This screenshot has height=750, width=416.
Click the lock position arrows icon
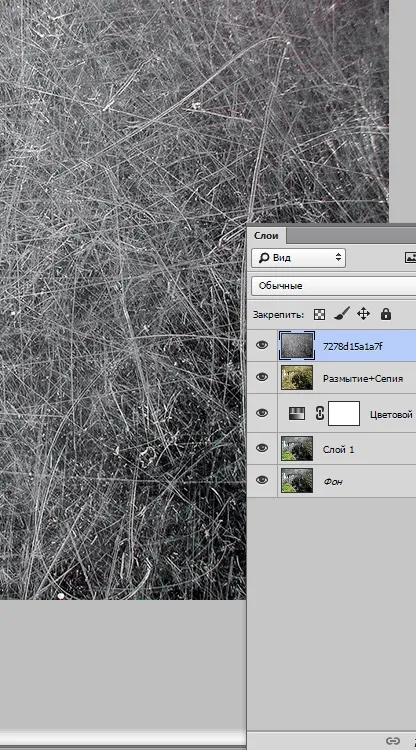pos(363,314)
